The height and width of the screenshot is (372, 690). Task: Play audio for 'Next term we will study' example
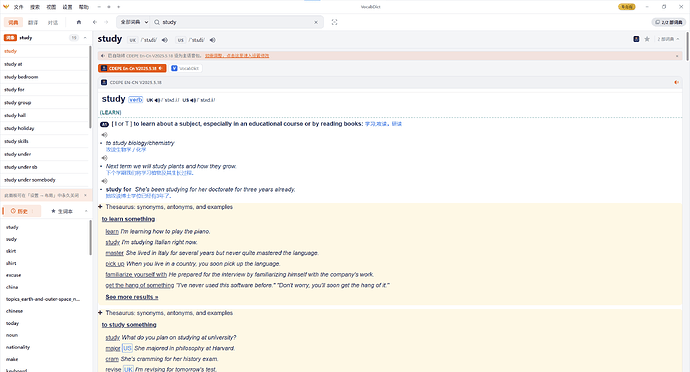point(105,158)
